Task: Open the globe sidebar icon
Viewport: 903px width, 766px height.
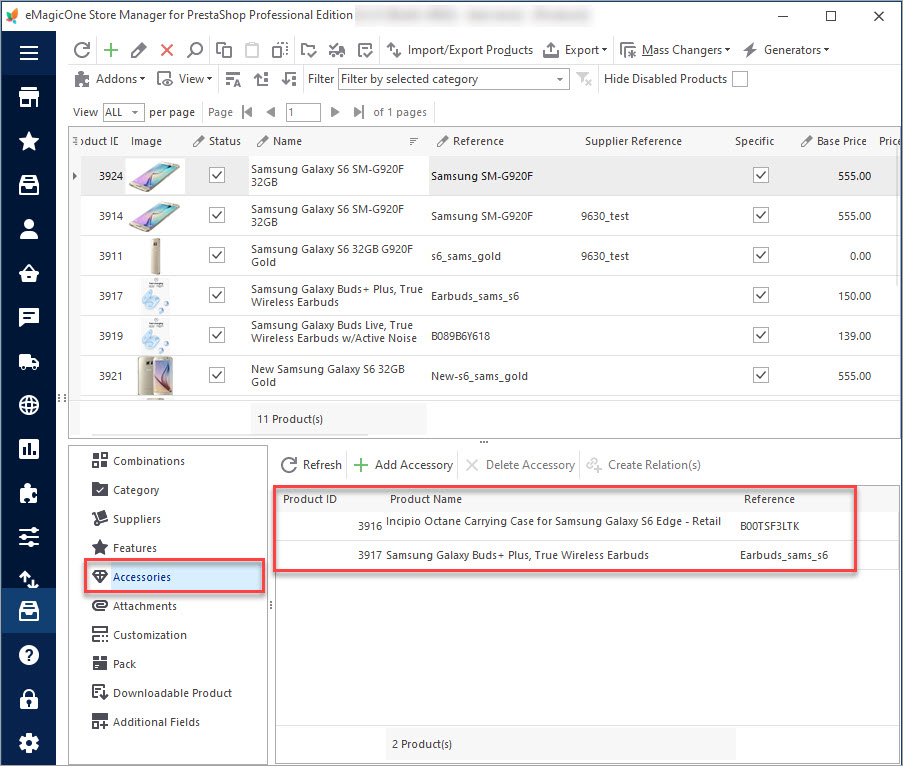Action: [29, 405]
